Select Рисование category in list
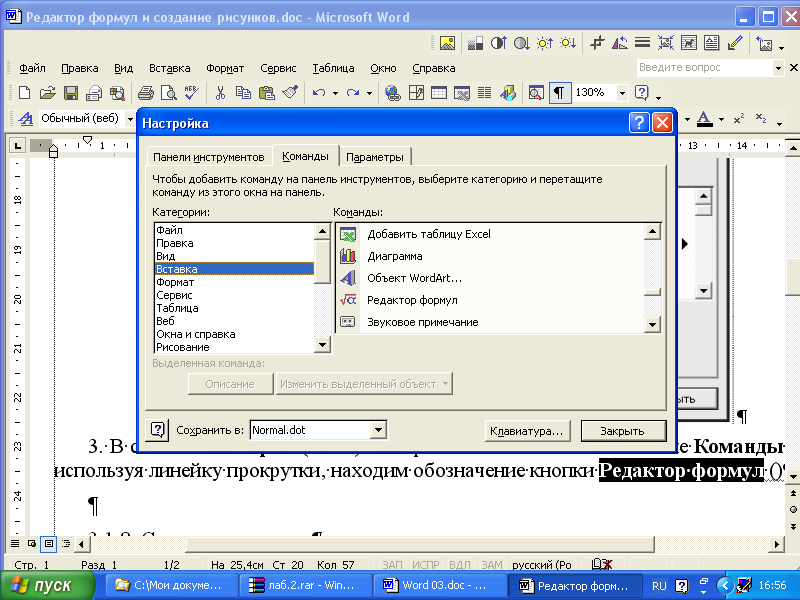Image resolution: width=800 pixels, height=600 pixels. tap(234, 347)
